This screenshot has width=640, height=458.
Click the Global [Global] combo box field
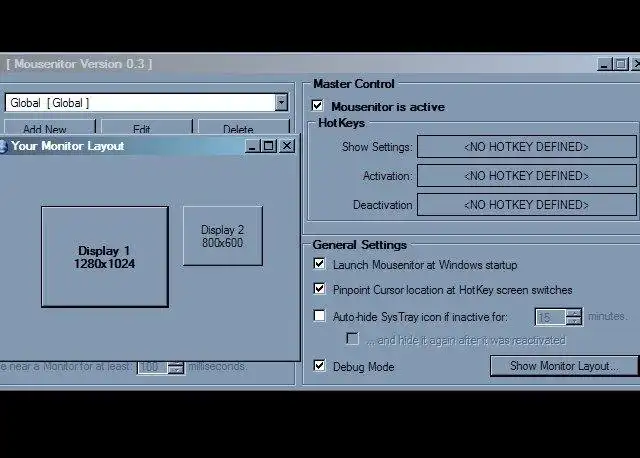tap(147, 102)
